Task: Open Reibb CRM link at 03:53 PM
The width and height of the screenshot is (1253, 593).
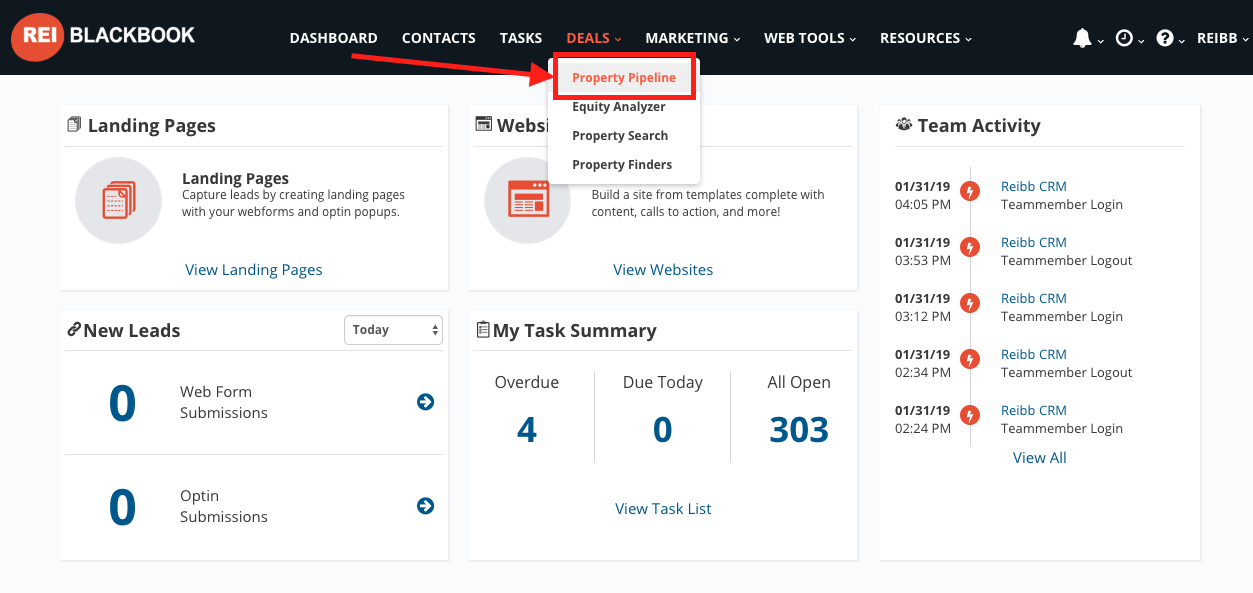Action: [x=1034, y=243]
